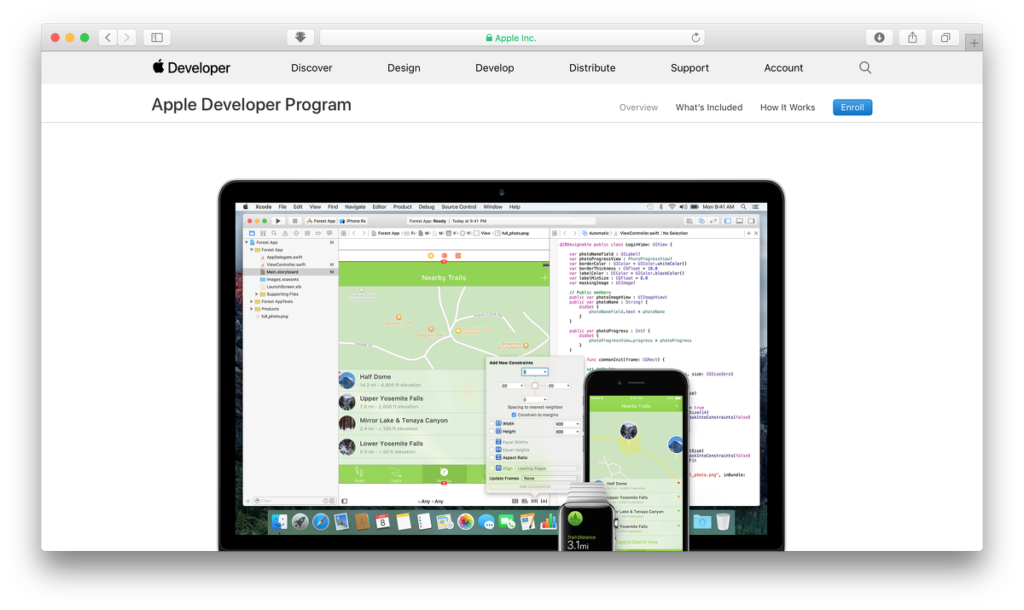Click the blue Enroll button
The image size is (1024, 610).
(x=852, y=107)
